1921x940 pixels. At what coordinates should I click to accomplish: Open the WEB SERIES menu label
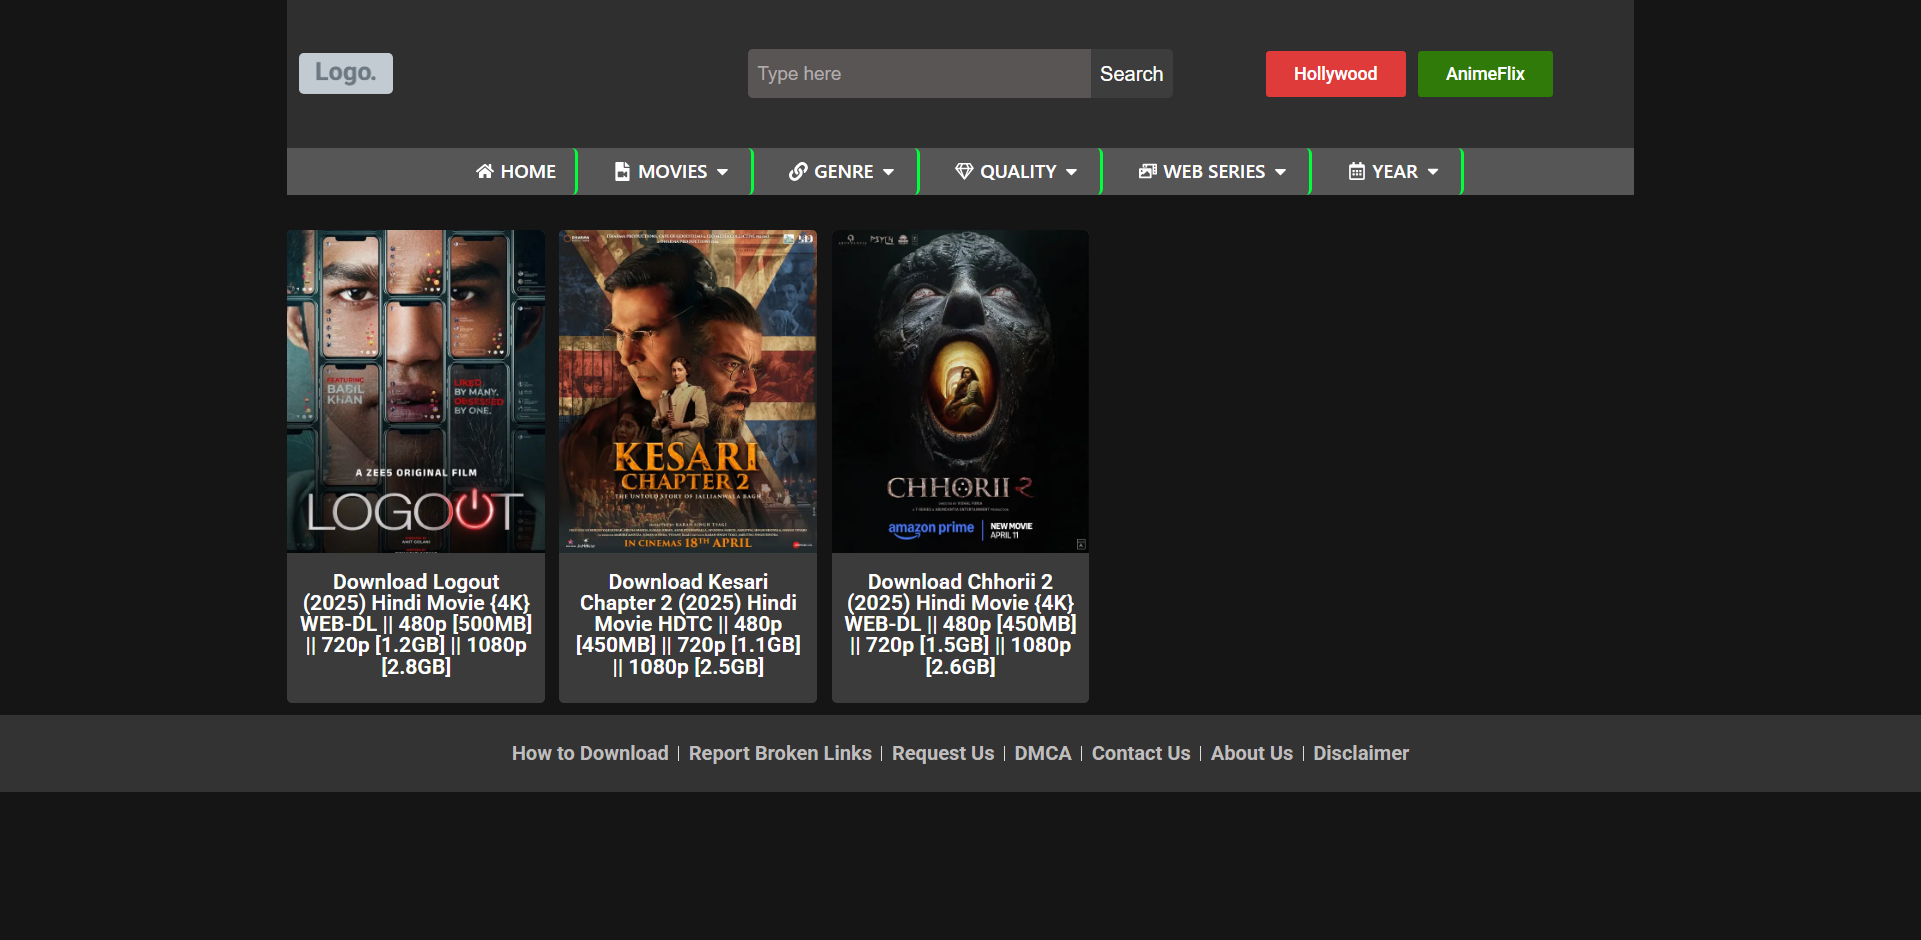[1214, 171]
